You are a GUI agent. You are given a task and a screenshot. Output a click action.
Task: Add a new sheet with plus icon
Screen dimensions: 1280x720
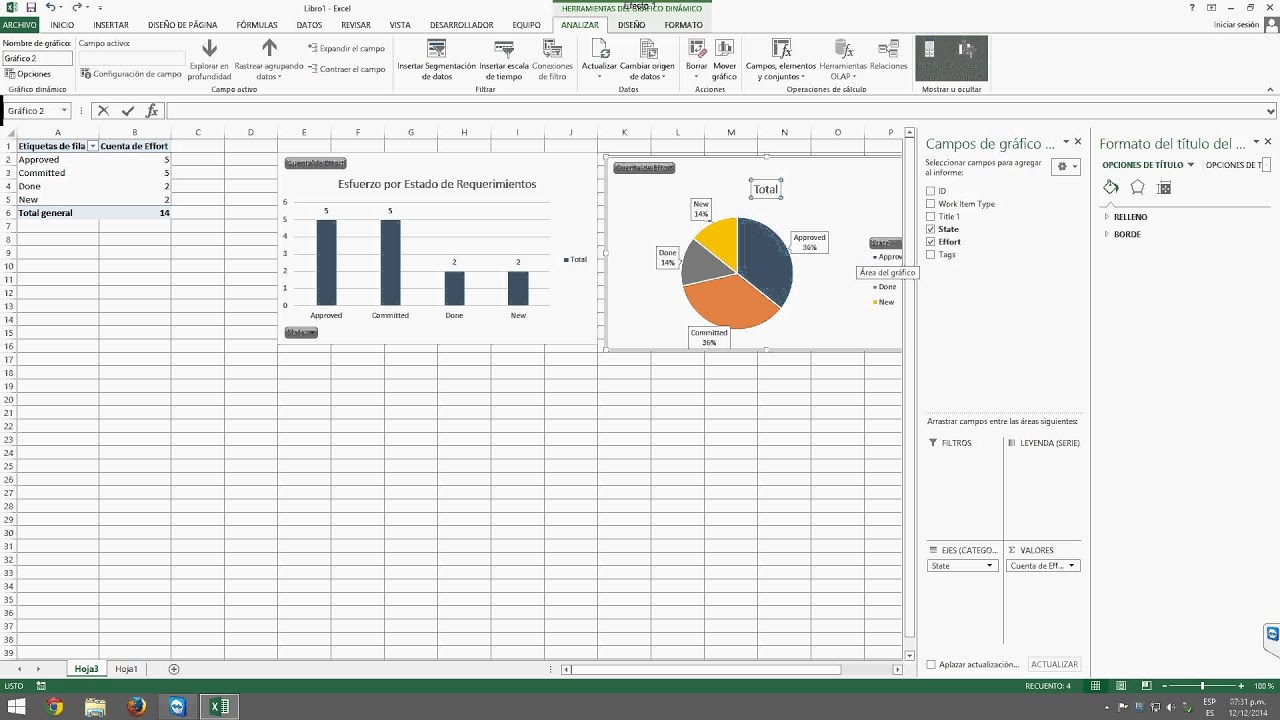[174, 669]
